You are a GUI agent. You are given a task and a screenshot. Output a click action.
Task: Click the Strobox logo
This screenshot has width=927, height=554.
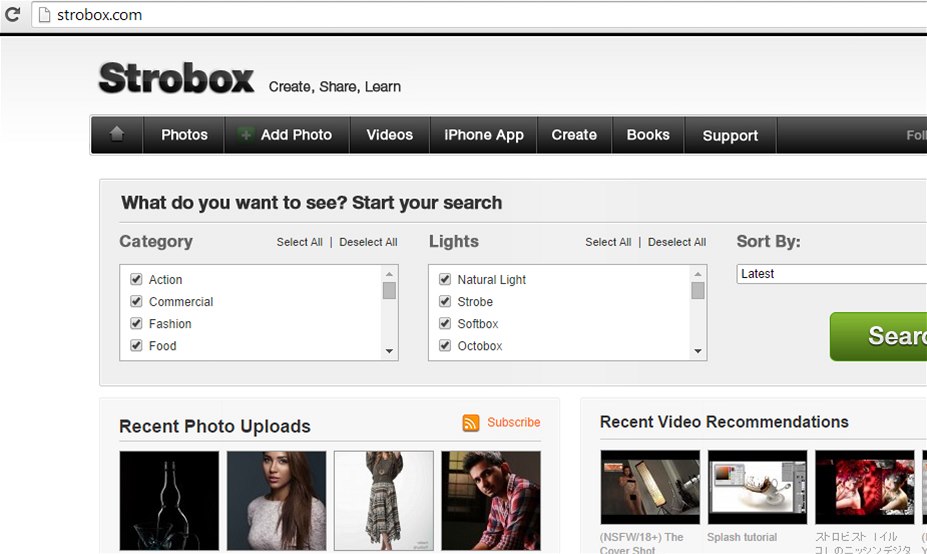176,78
